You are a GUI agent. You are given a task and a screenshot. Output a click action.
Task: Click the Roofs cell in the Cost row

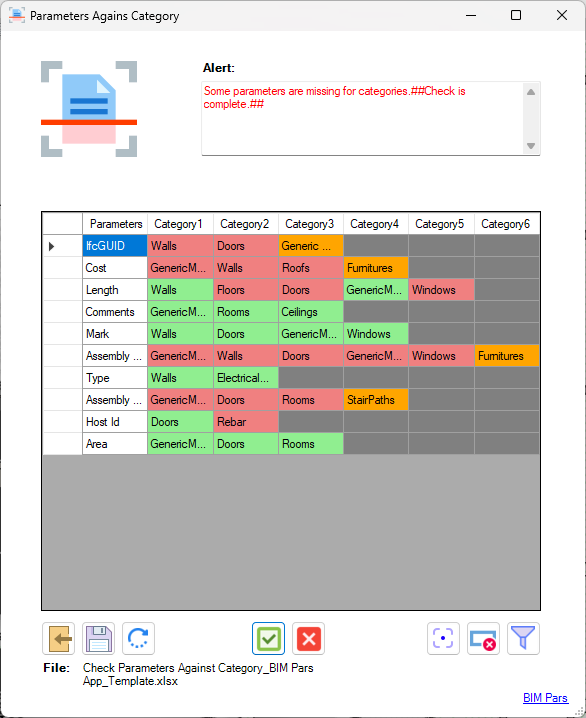pyautogui.click(x=311, y=268)
